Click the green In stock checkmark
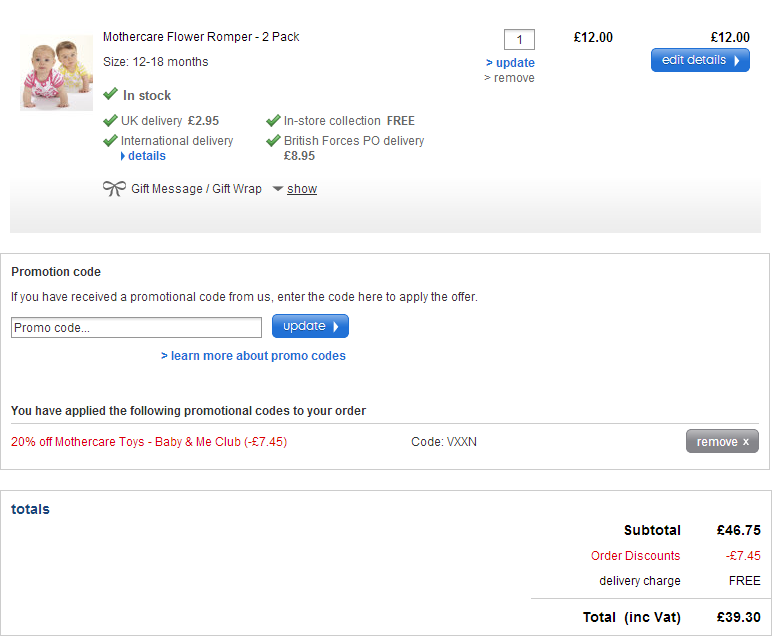772x641 pixels. (110, 94)
